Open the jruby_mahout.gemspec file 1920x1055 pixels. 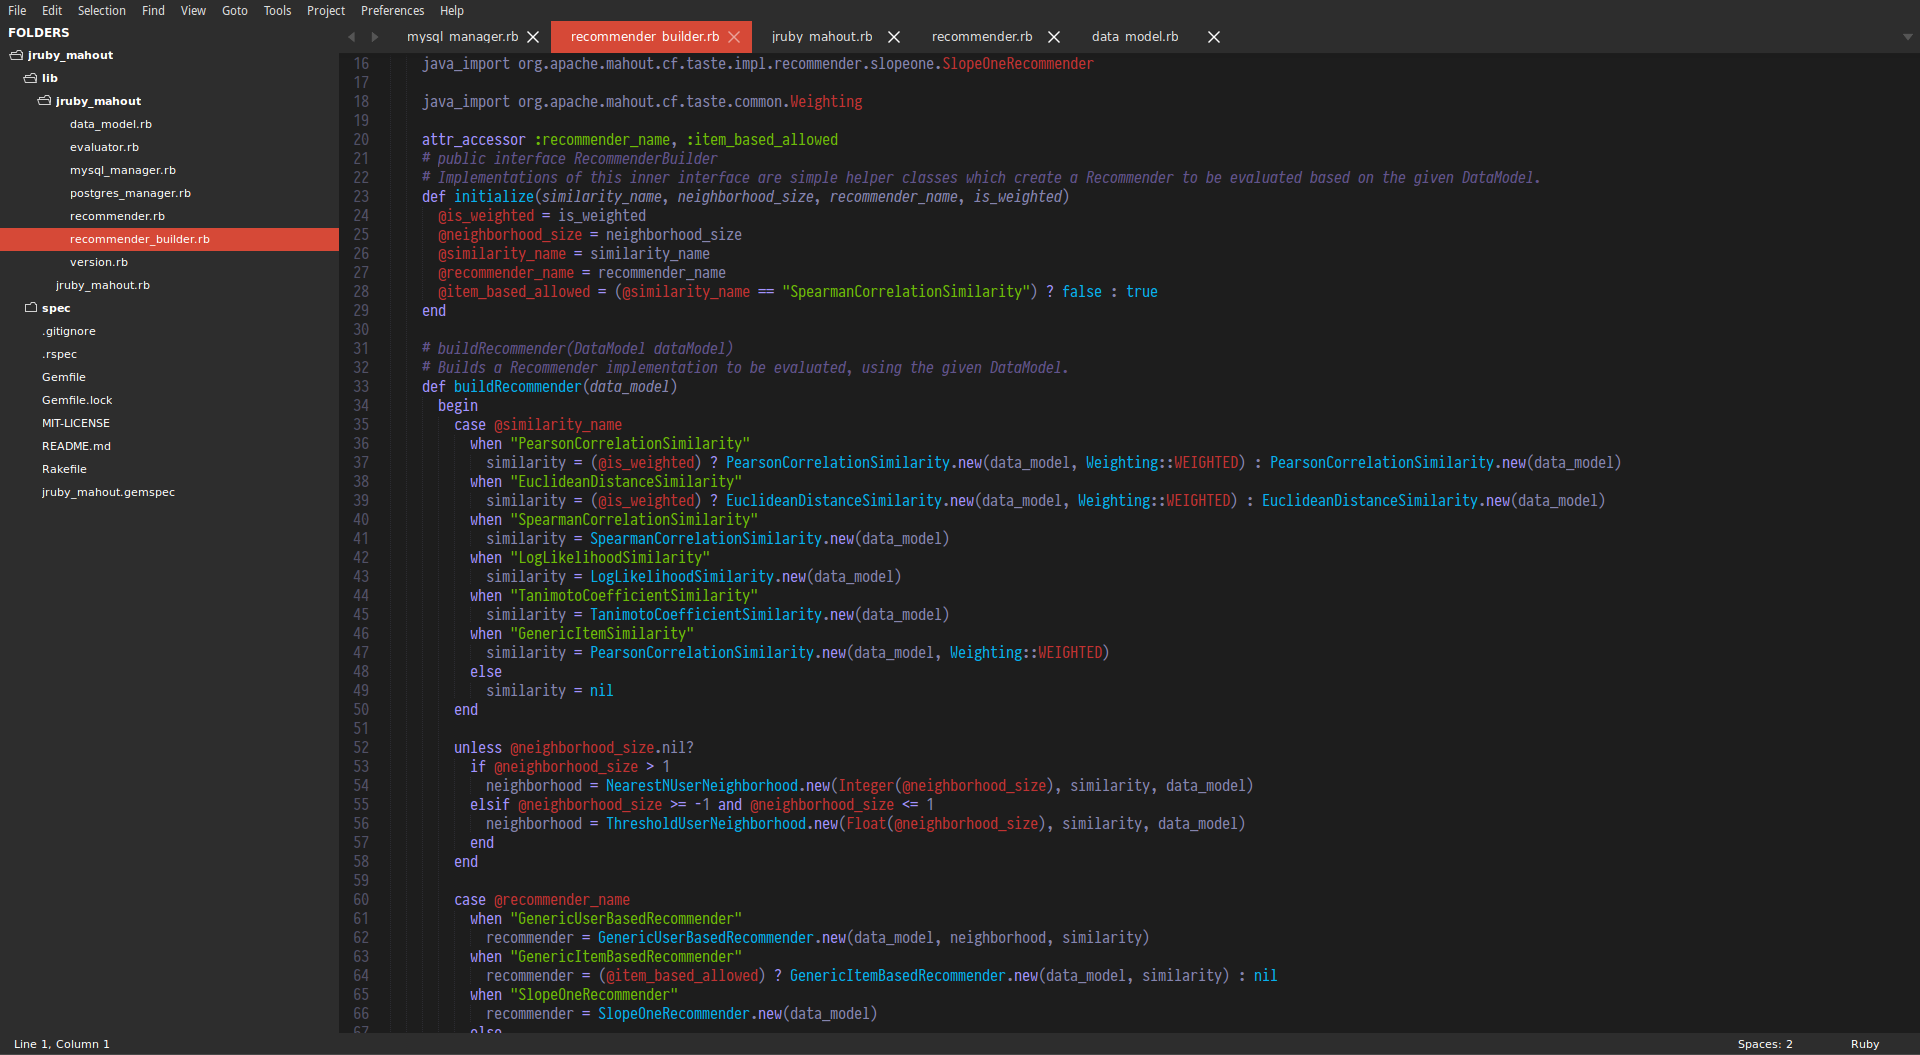click(x=108, y=492)
